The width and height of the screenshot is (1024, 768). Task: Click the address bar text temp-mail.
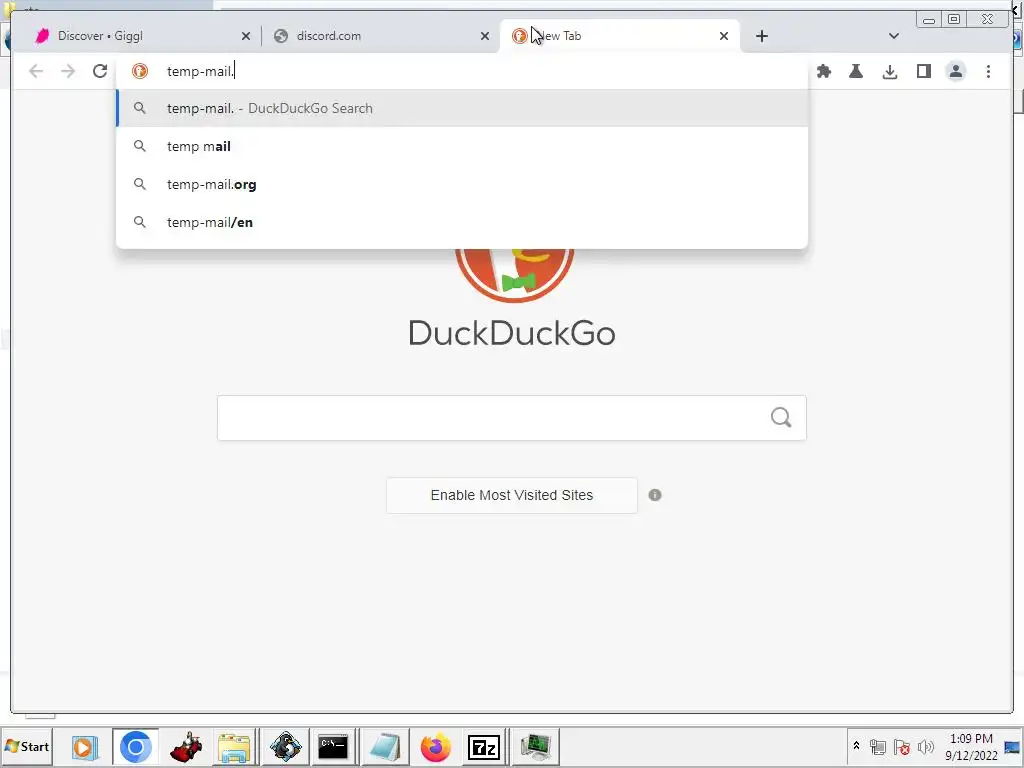point(200,71)
